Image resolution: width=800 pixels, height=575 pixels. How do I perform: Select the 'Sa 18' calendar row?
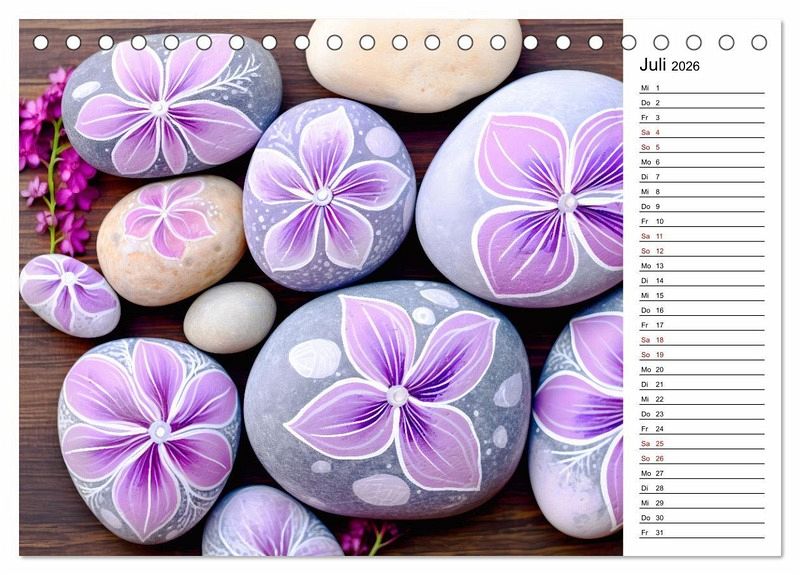[x=702, y=339]
